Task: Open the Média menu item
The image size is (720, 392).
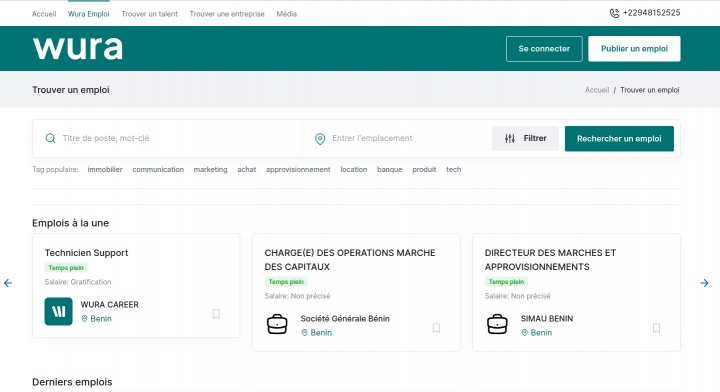Action: pyautogui.click(x=287, y=14)
